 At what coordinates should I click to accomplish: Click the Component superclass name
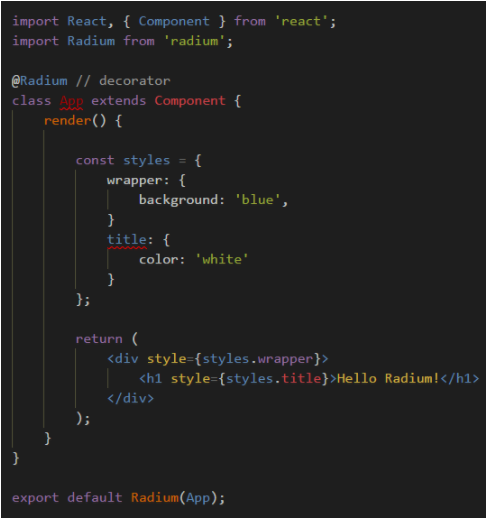[x=190, y=101]
